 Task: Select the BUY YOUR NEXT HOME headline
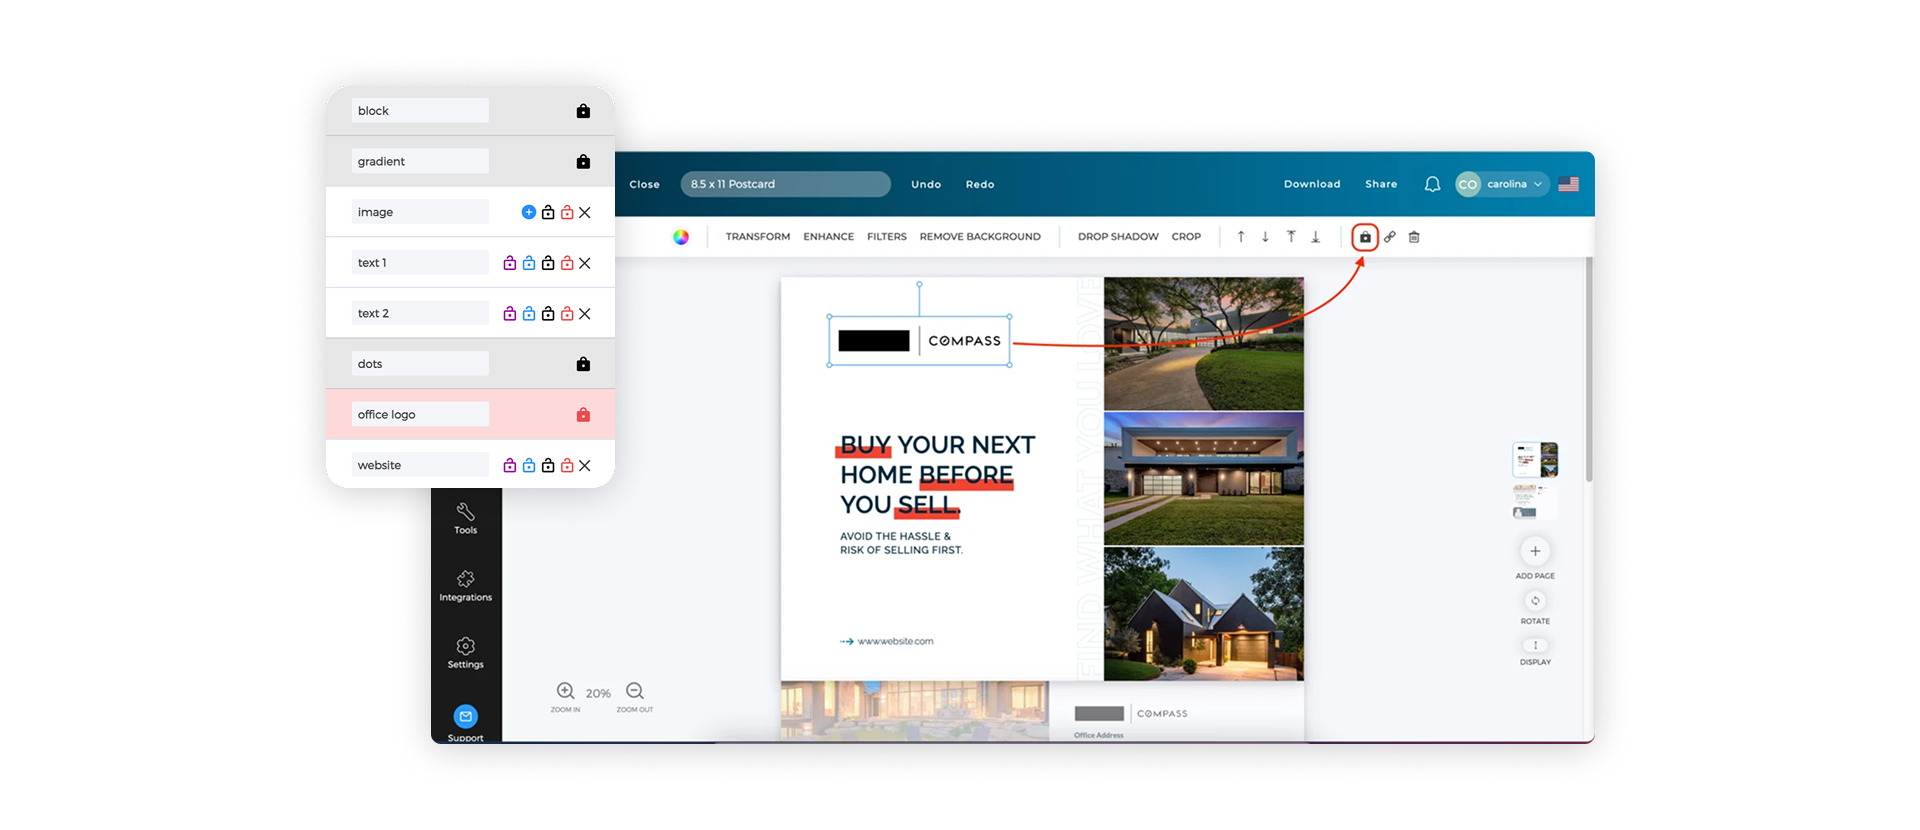point(937,475)
